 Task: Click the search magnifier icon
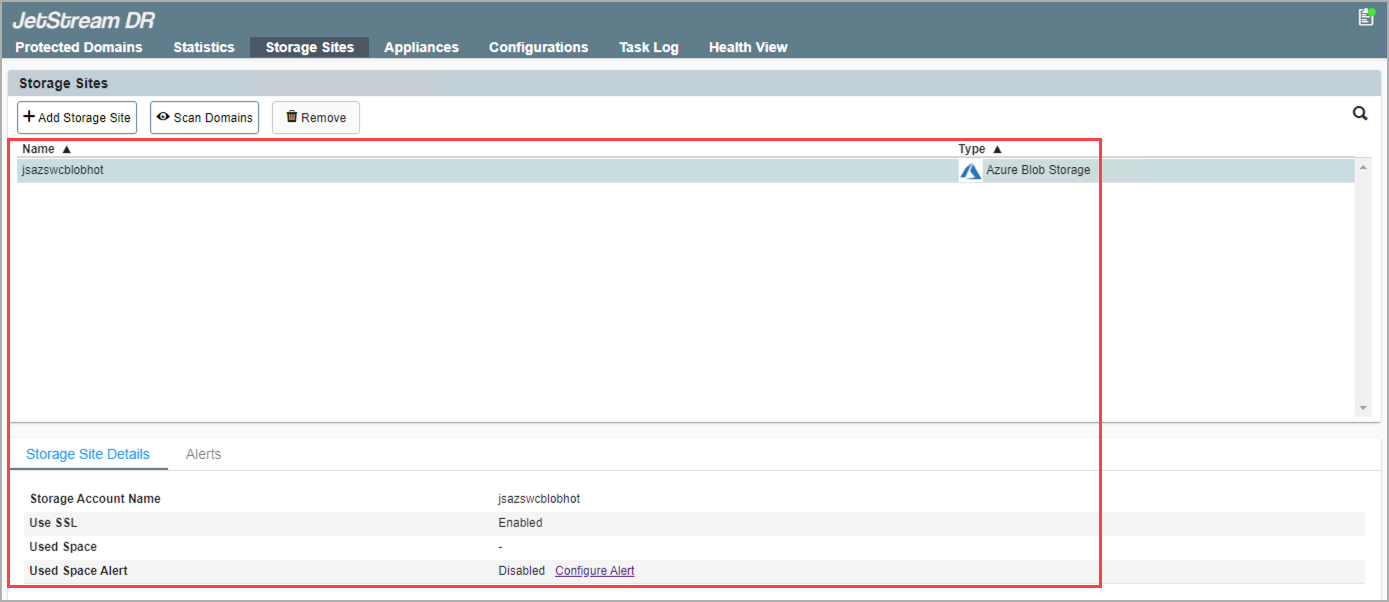point(1360,114)
